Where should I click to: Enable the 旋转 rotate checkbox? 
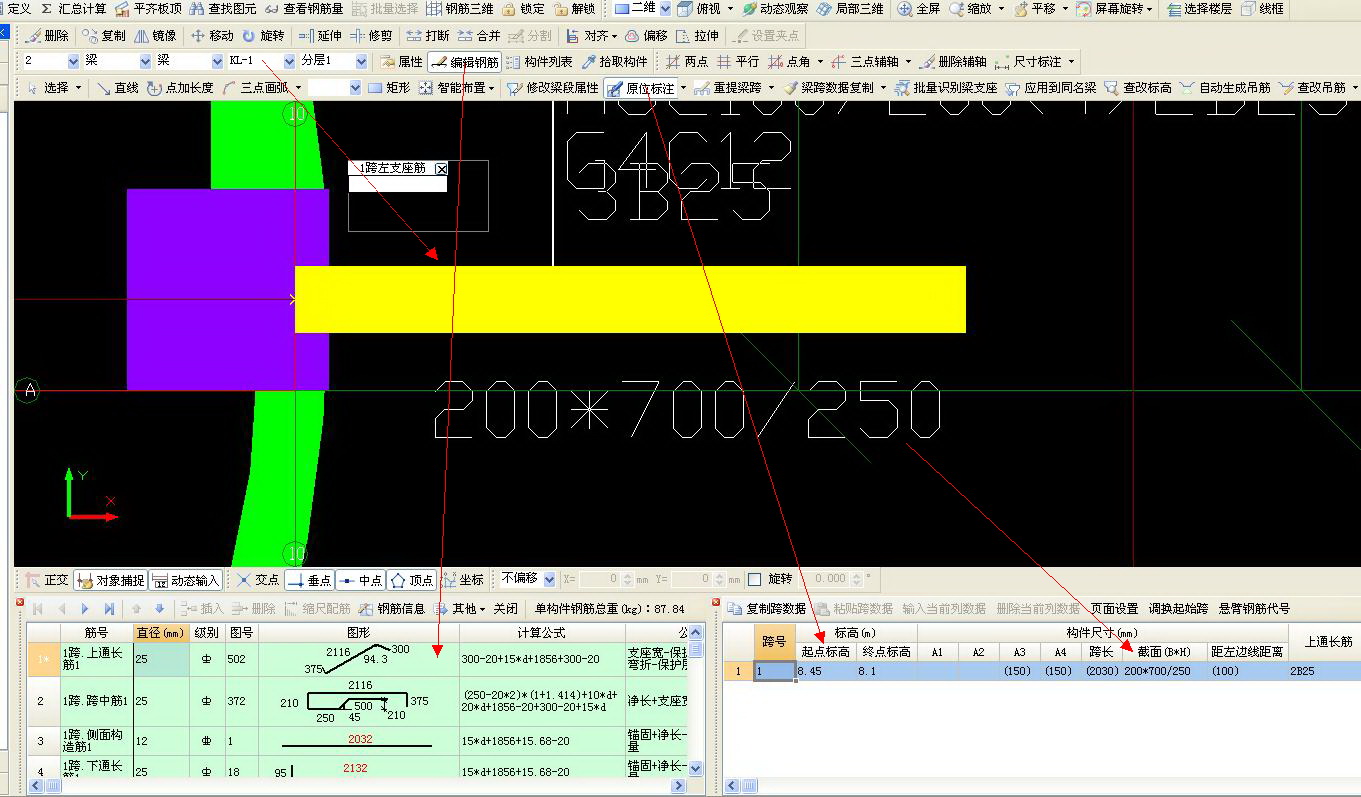[x=754, y=579]
